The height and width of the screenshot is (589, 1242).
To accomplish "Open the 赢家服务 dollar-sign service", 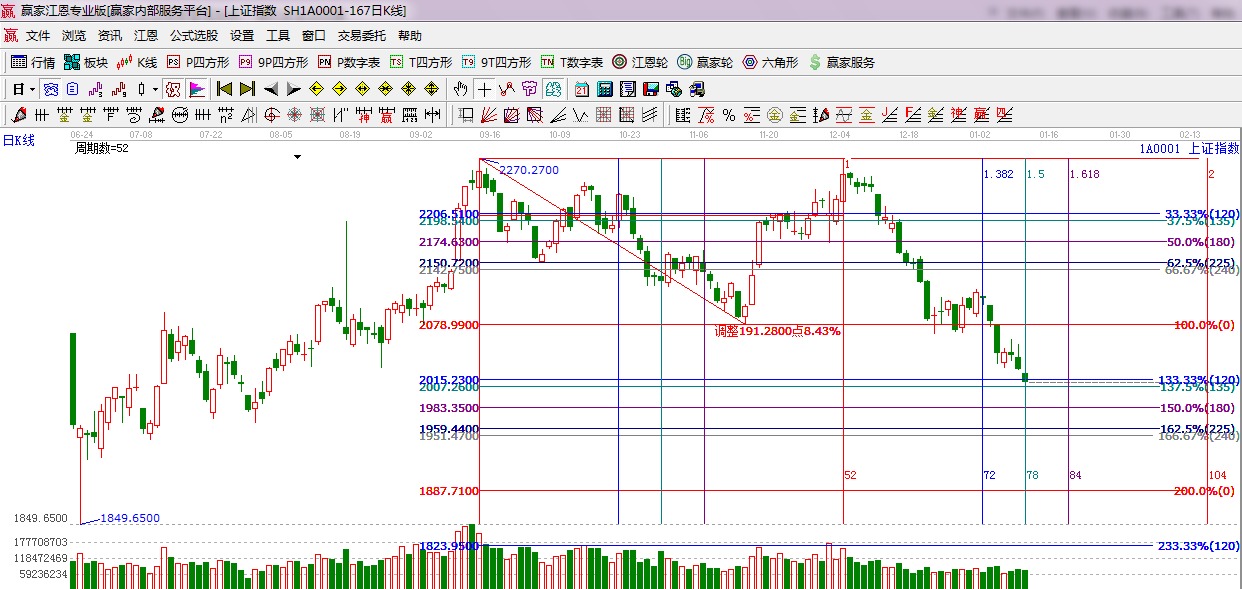I will [x=841, y=62].
